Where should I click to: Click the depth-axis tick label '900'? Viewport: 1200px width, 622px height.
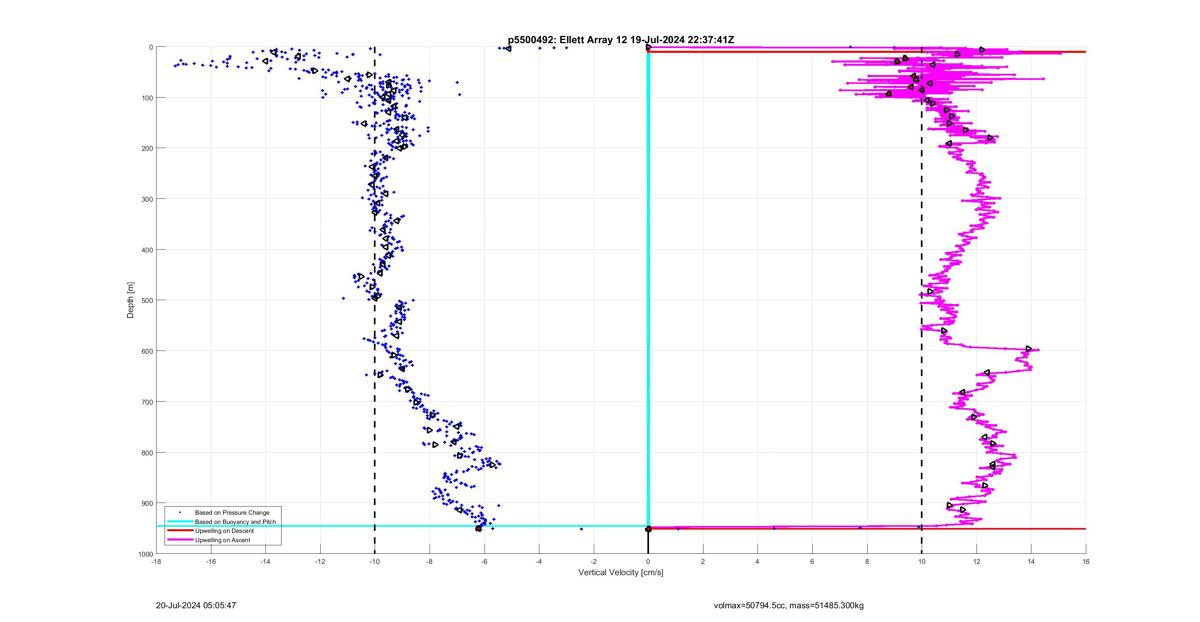pyautogui.click(x=145, y=503)
